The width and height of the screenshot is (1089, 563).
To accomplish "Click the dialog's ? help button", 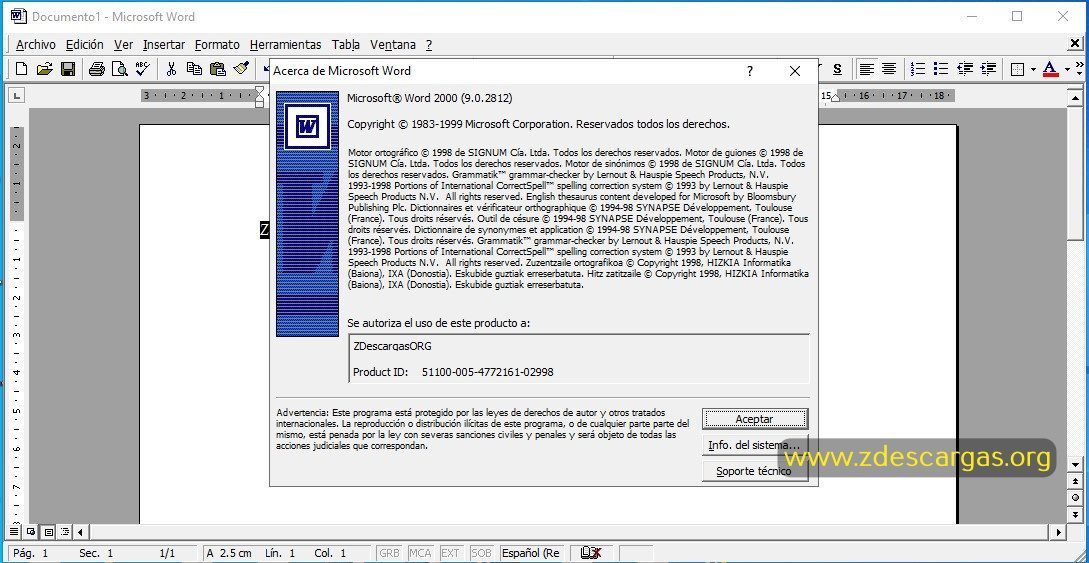I will [749, 71].
